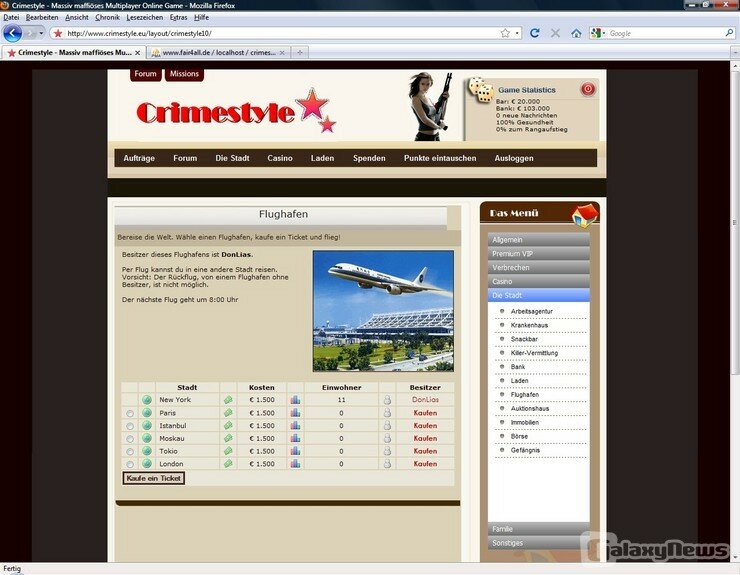This screenshot has width=740, height=575.
Task: Close the Crimestyle browser tab
Action: tap(137, 53)
